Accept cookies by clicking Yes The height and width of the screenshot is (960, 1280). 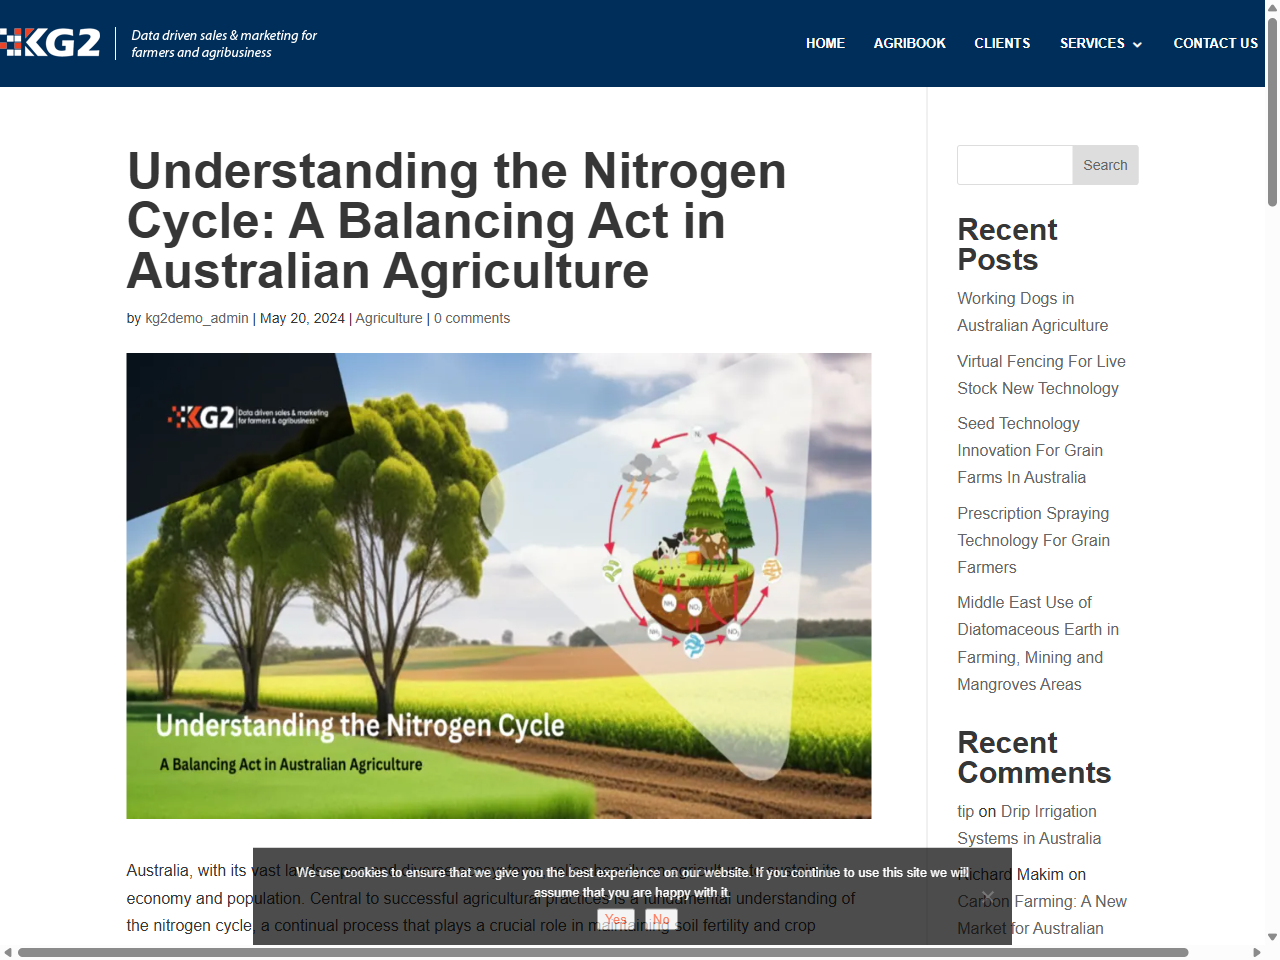coord(616,918)
